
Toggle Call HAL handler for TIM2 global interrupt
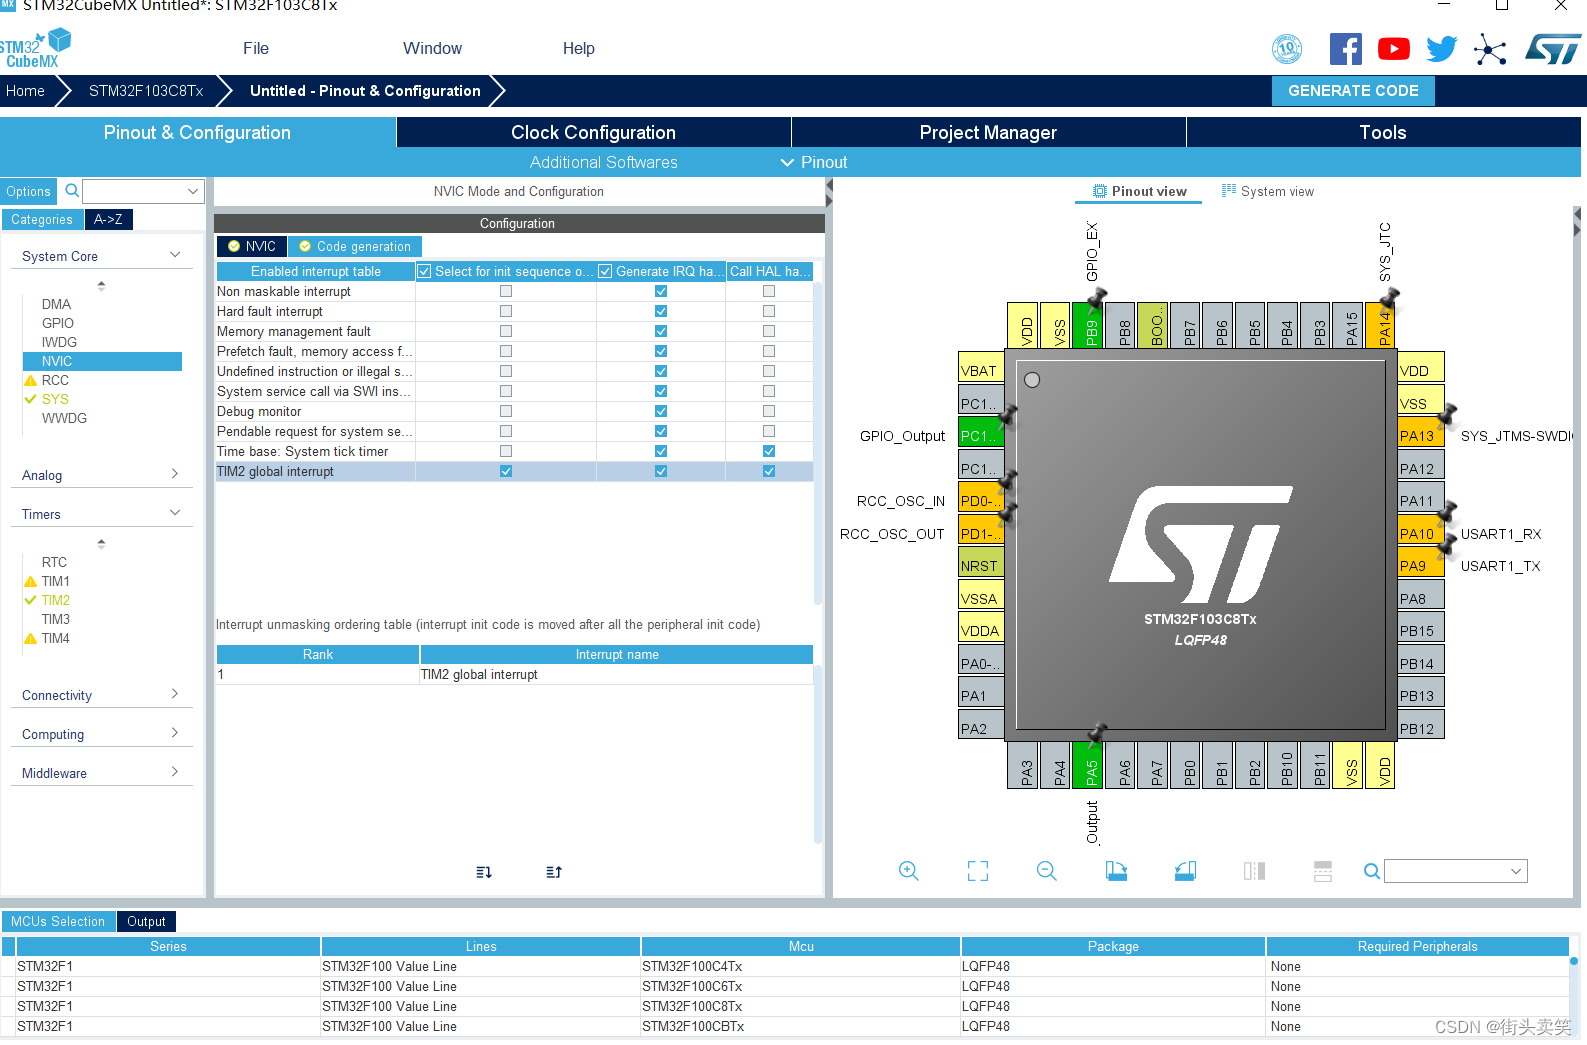point(769,471)
